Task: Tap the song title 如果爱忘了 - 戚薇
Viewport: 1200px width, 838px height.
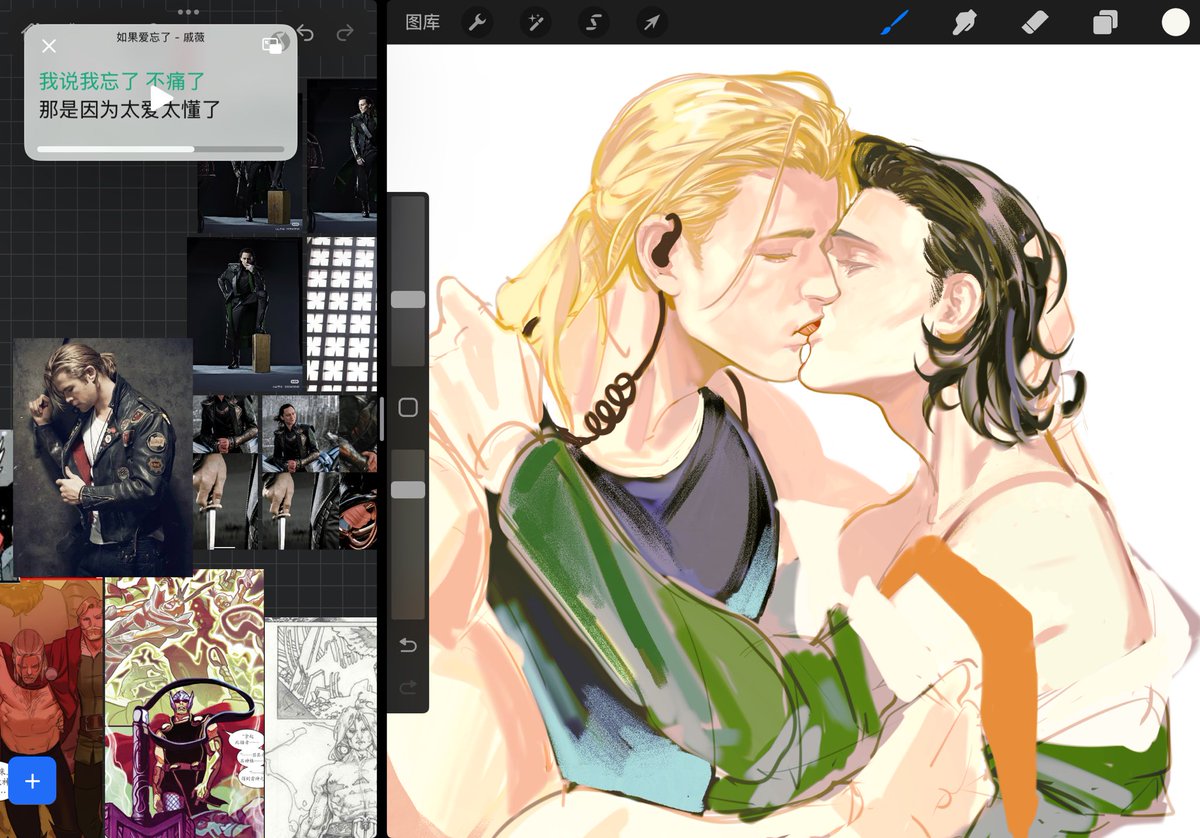Action: point(160,37)
